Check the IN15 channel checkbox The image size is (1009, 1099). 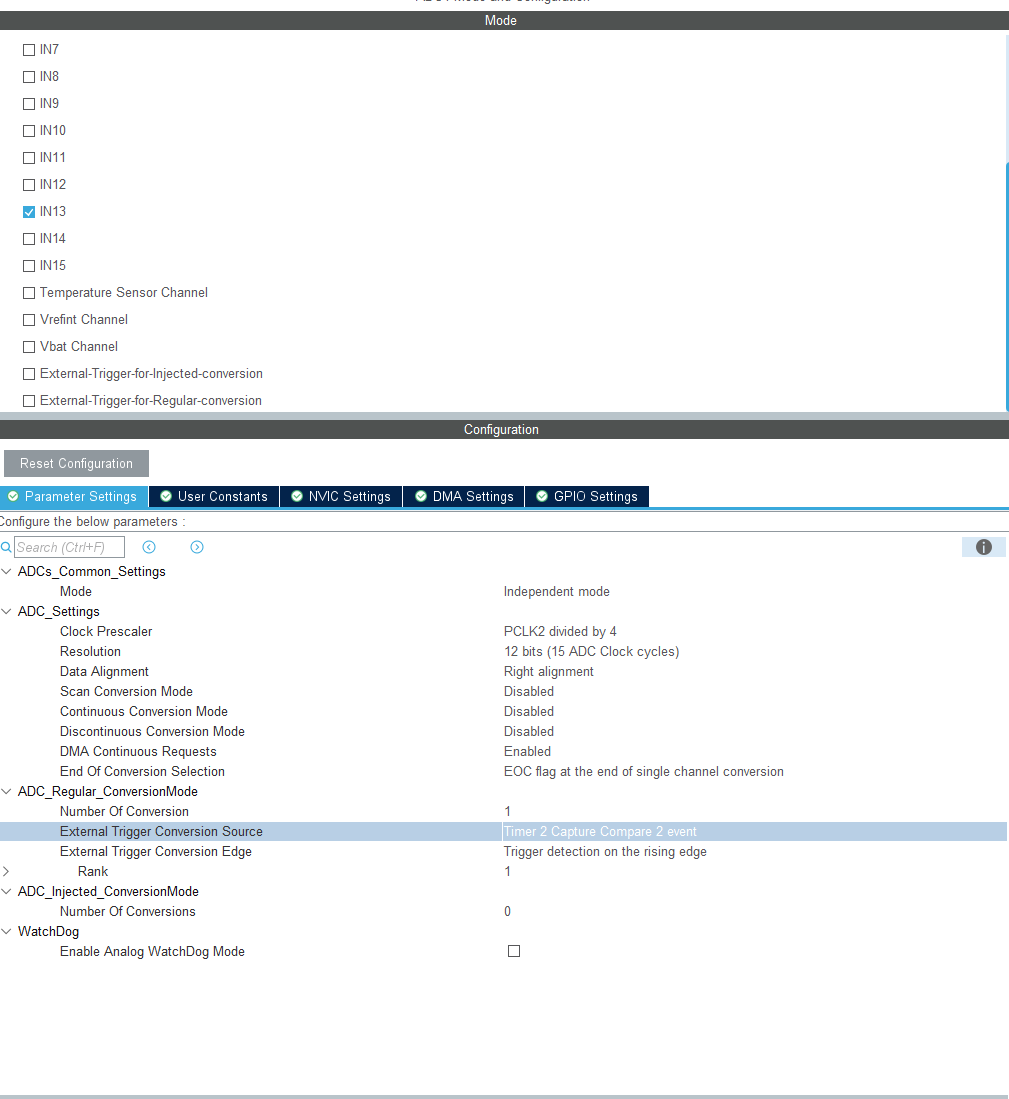29,266
